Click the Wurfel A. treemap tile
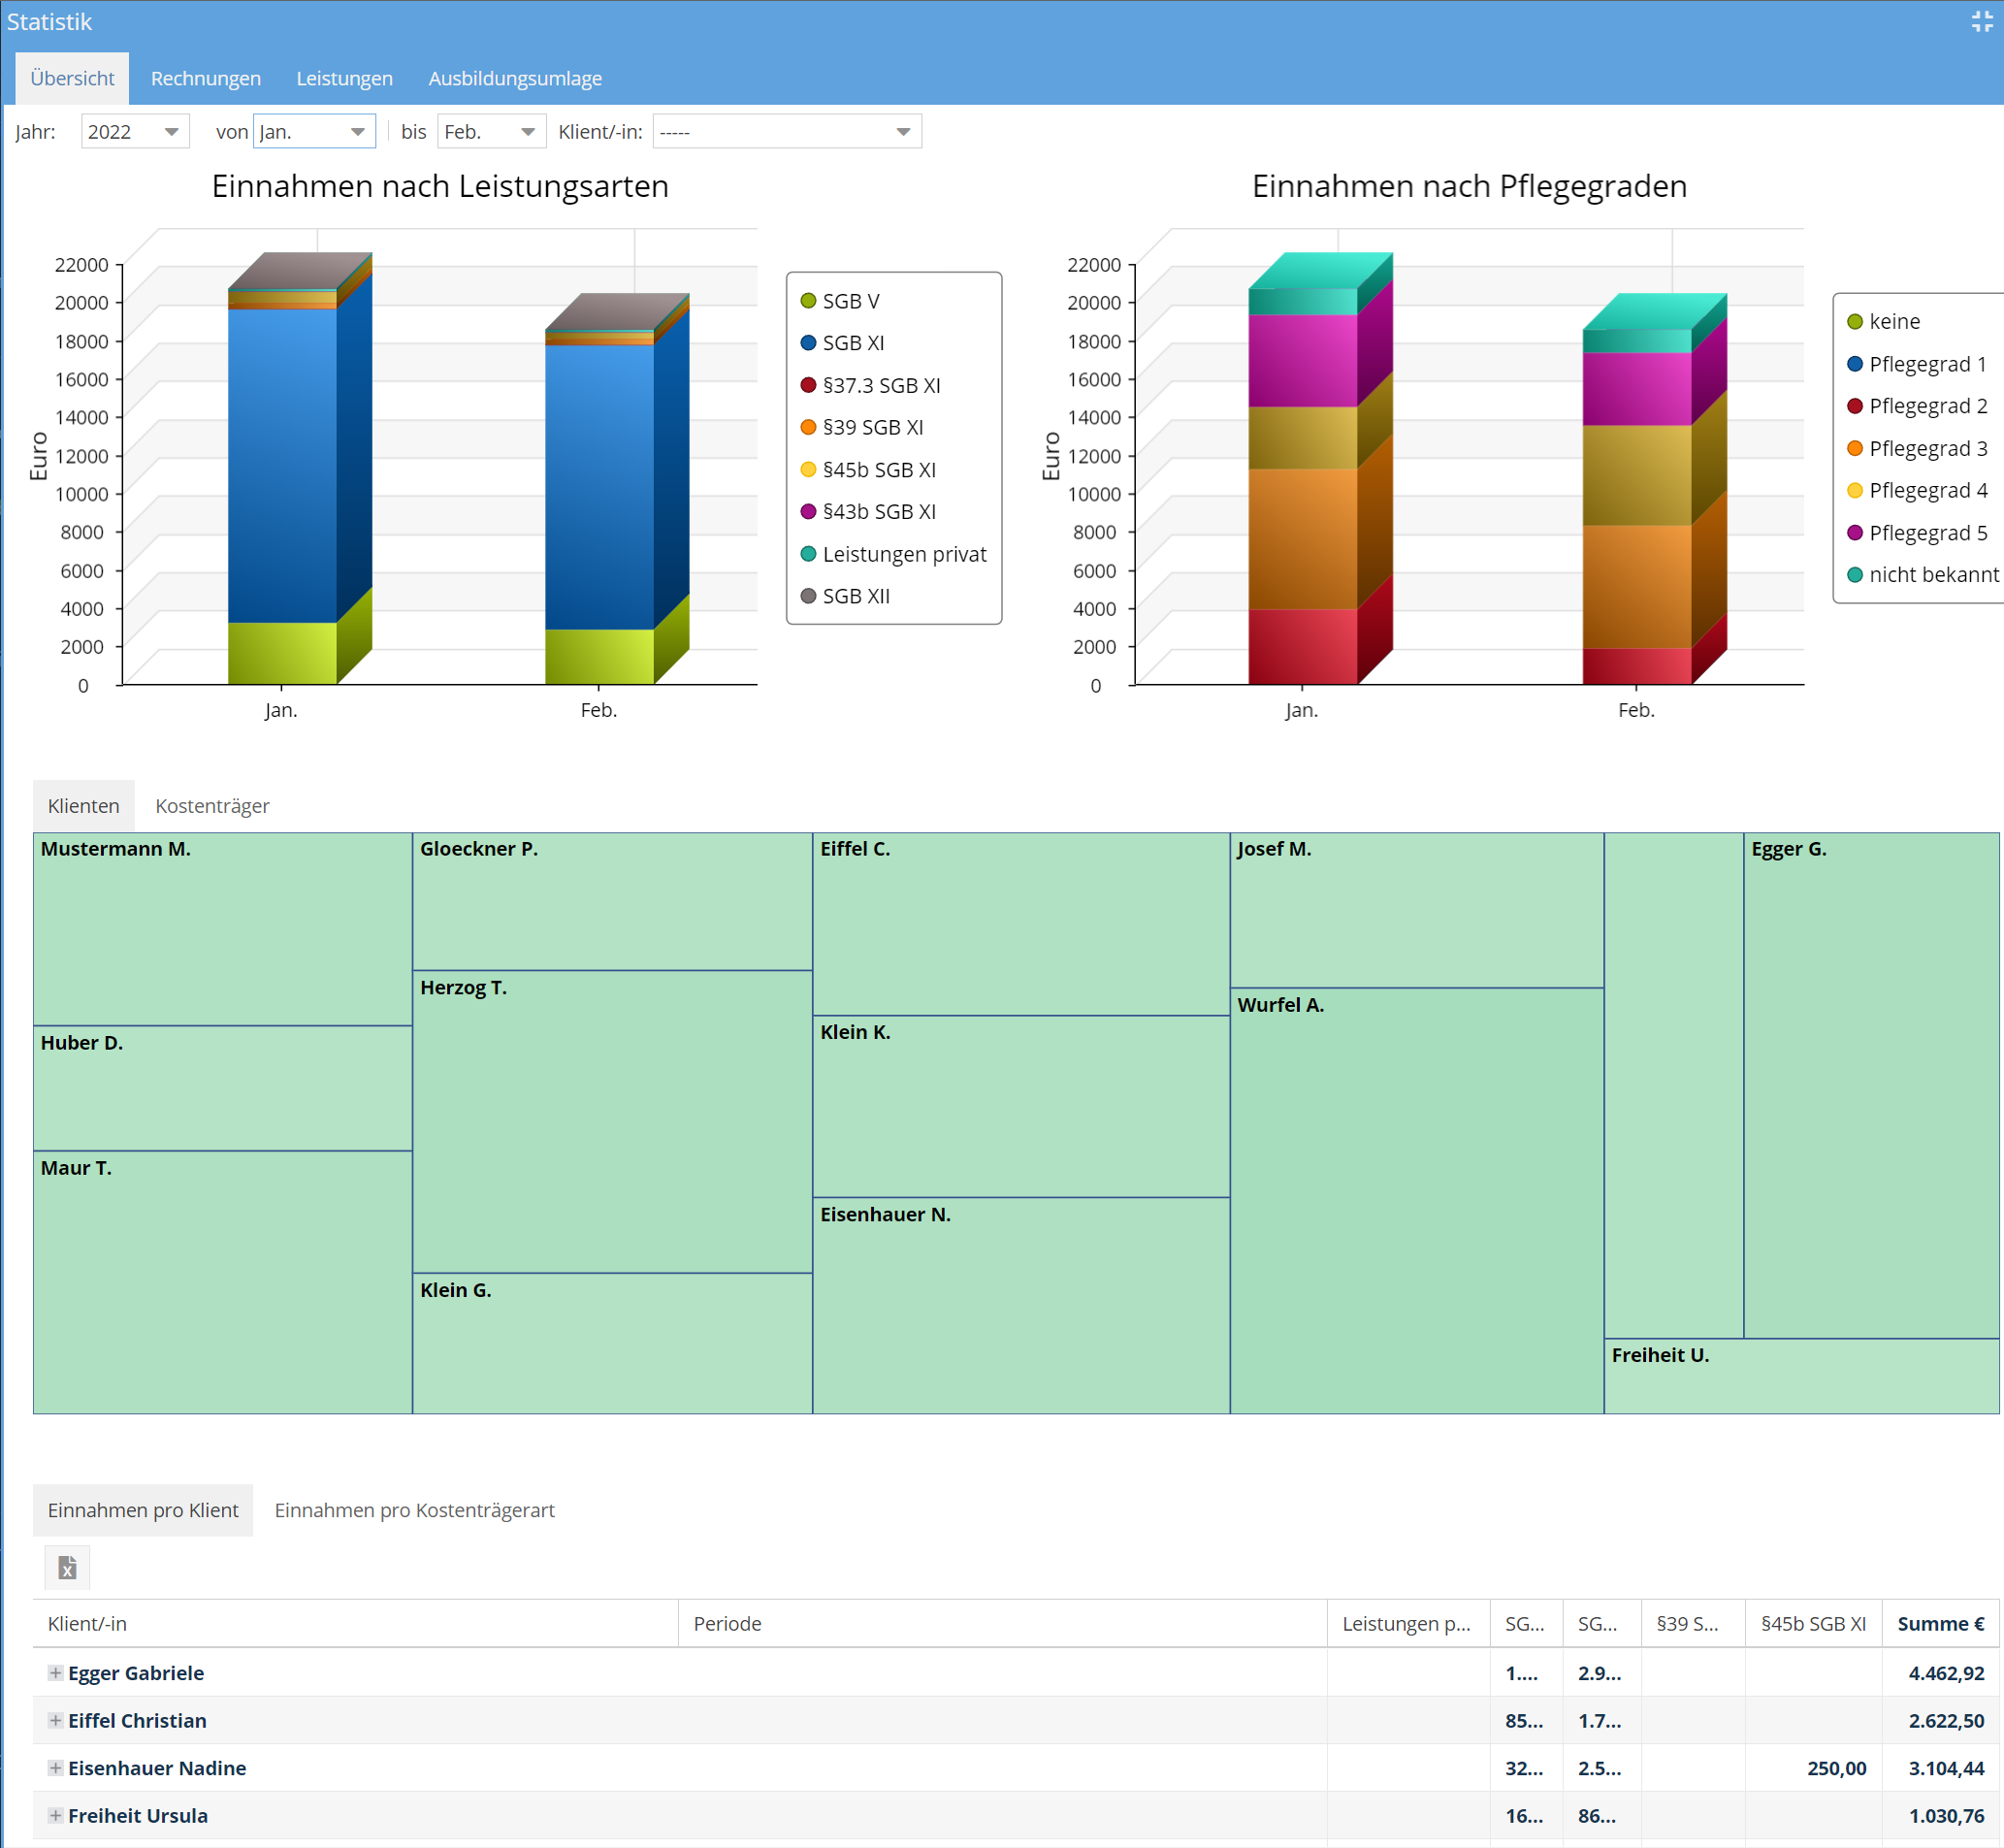Viewport: 2004px width, 1848px height. (x=1416, y=1200)
